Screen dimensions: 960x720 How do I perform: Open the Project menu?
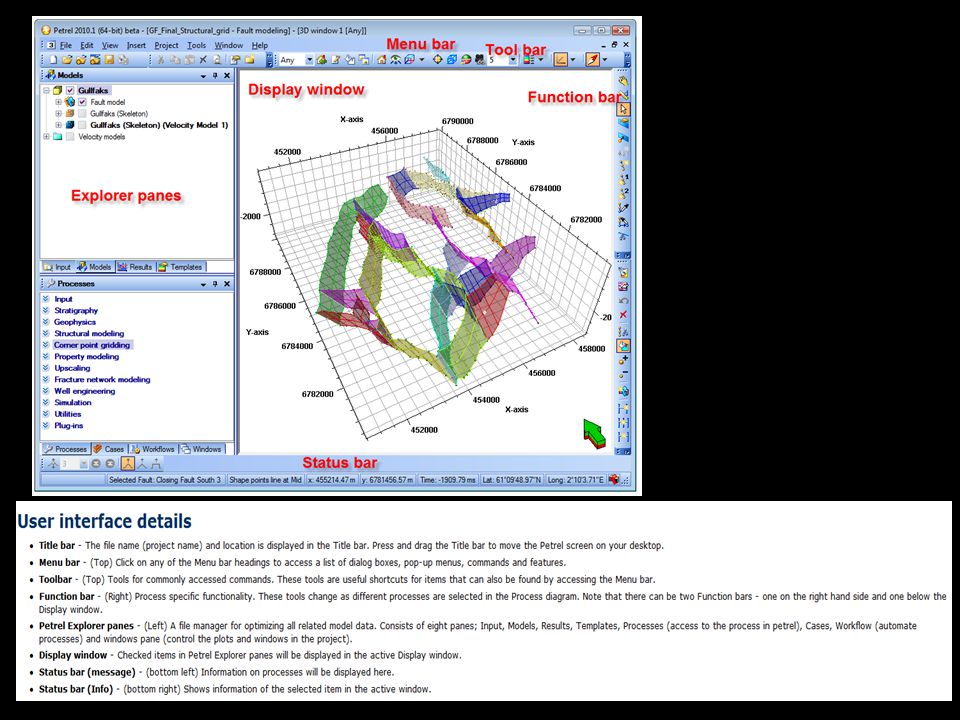[x=166, y=45]
